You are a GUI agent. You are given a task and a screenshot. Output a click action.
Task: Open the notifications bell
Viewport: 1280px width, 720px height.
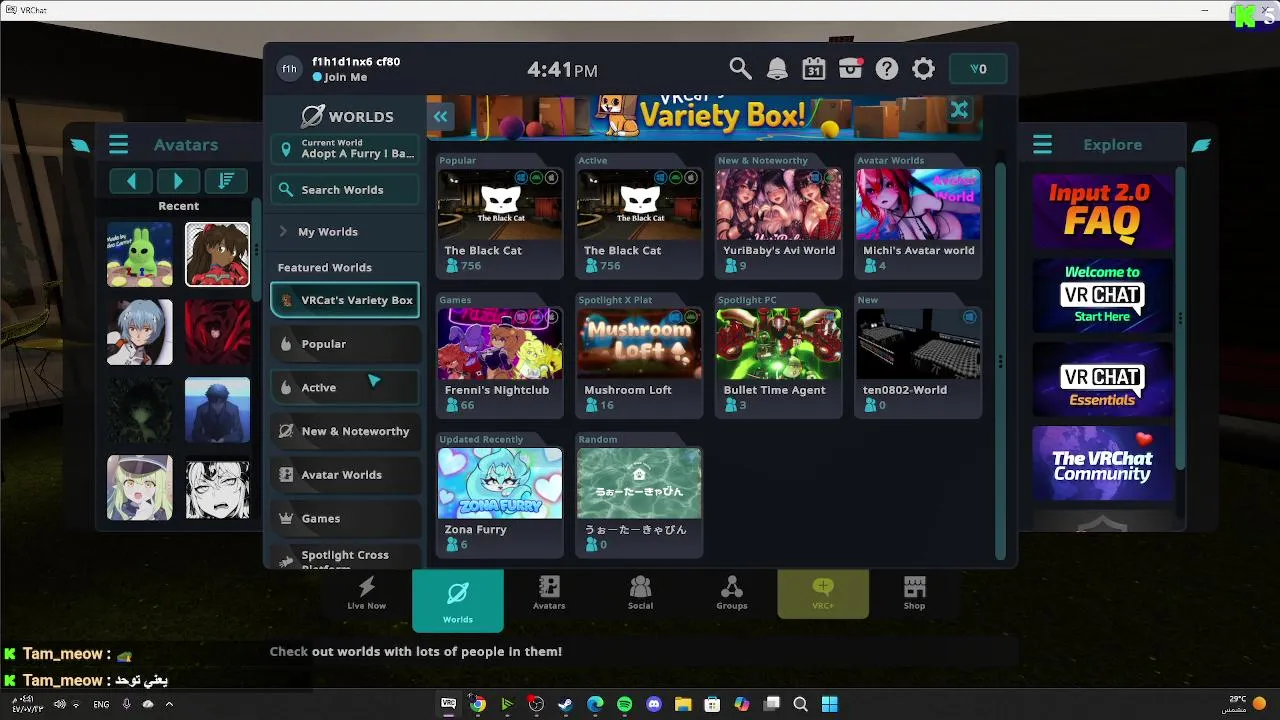(777, 69)
